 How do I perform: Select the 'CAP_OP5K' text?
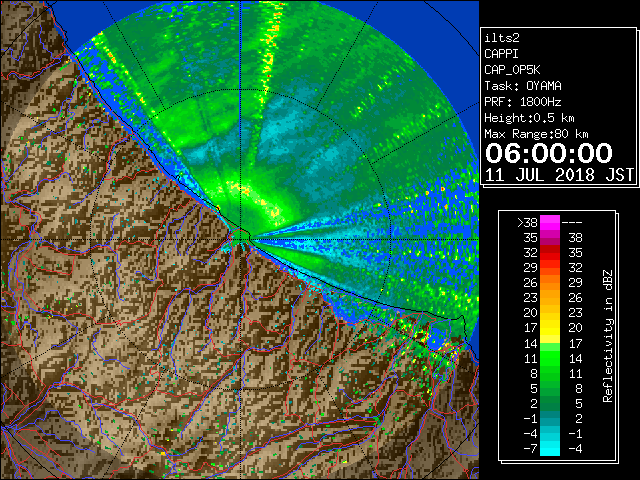pos(512,70)
